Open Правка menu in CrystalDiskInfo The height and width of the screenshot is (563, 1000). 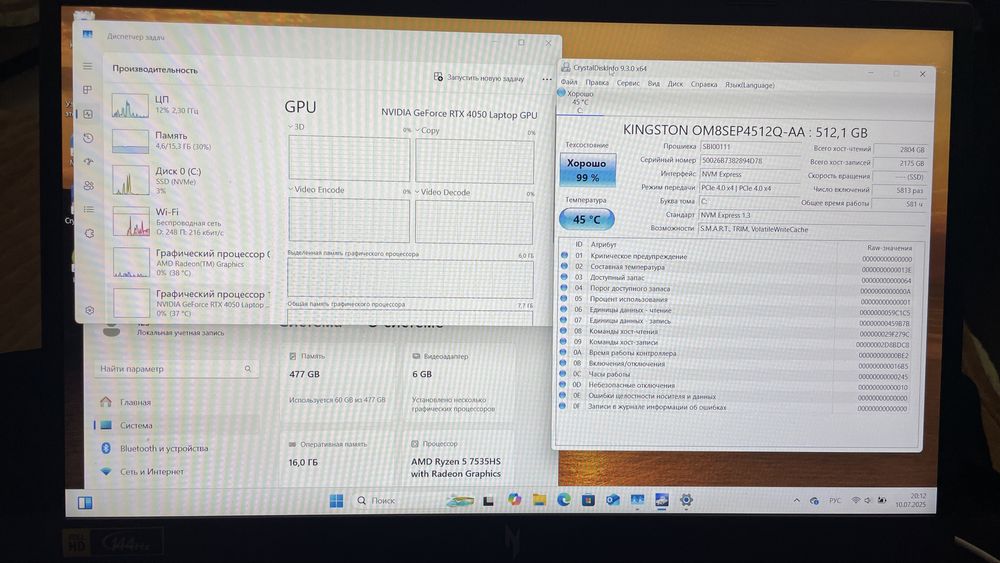coord(597,82)
